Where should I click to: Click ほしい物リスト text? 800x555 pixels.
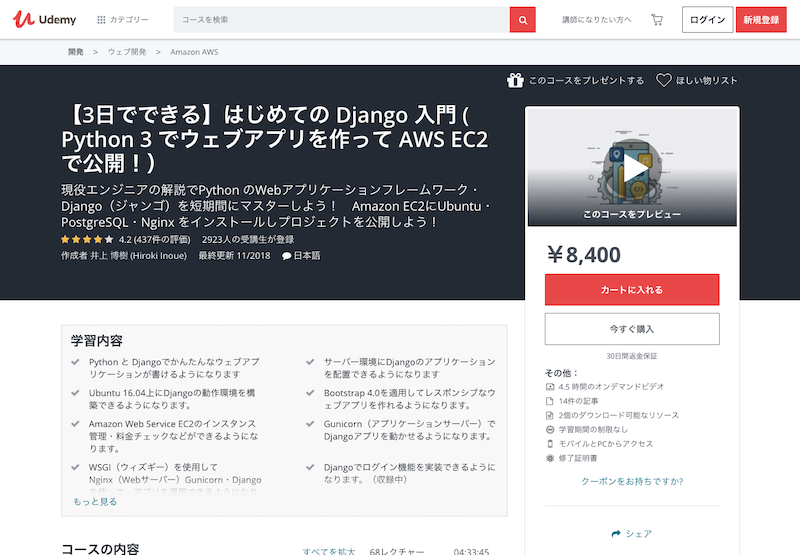707,81
